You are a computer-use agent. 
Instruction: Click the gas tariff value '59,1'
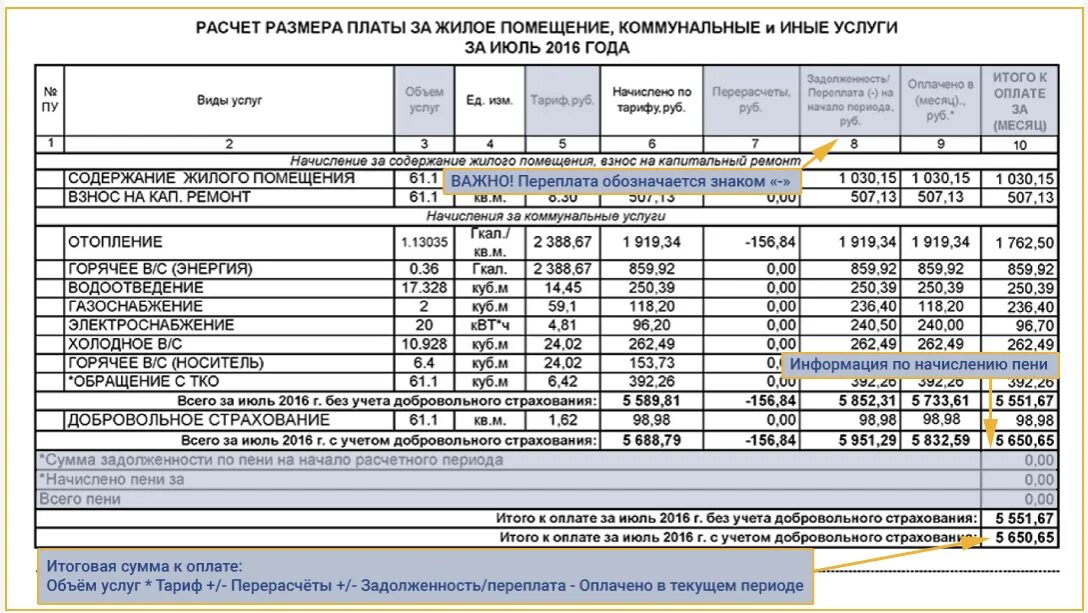pyautogui.click(x=563, y=307)
